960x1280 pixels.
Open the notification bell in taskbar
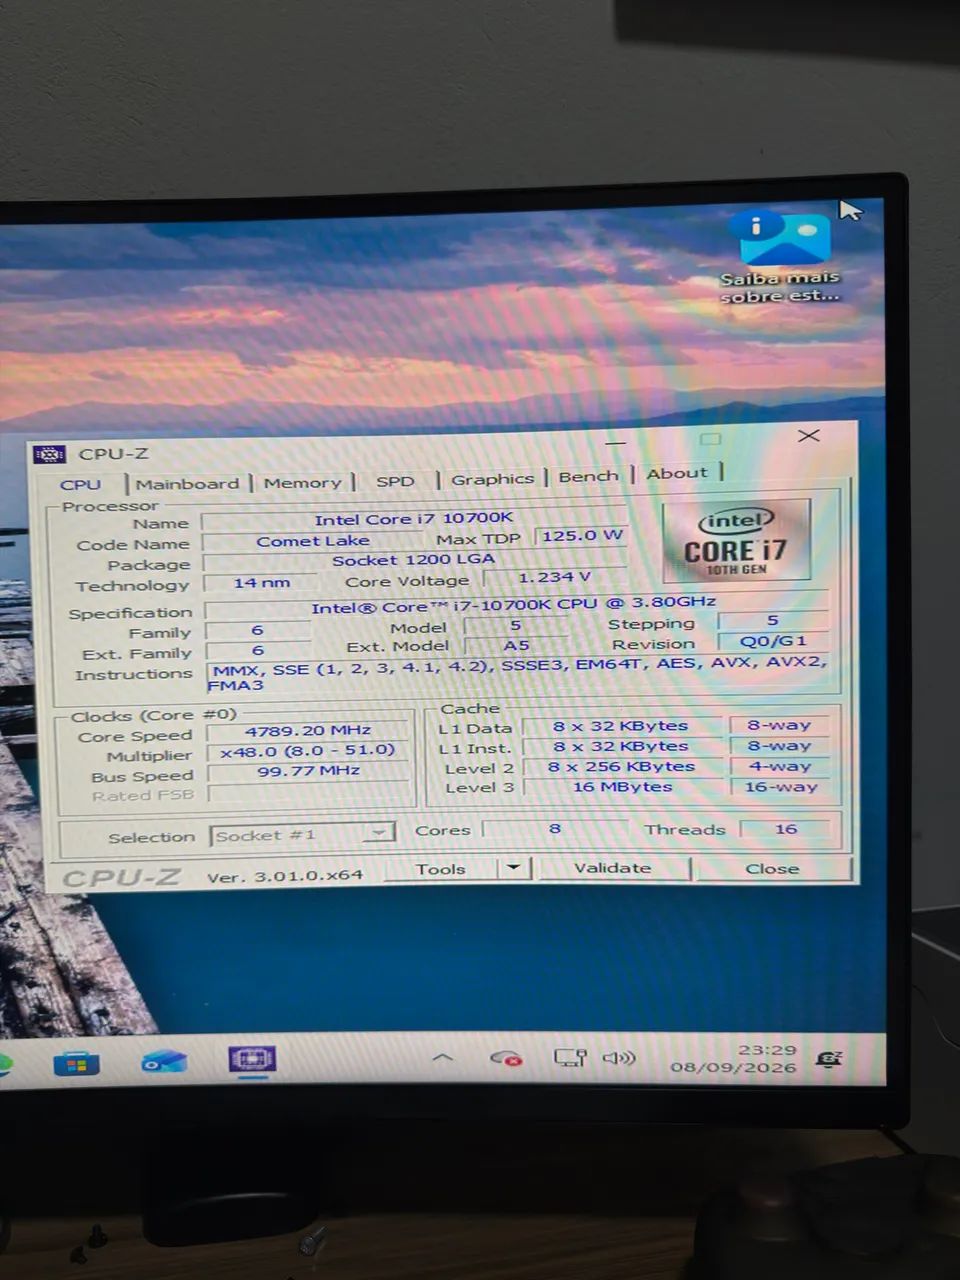[x=829, y=1059]
